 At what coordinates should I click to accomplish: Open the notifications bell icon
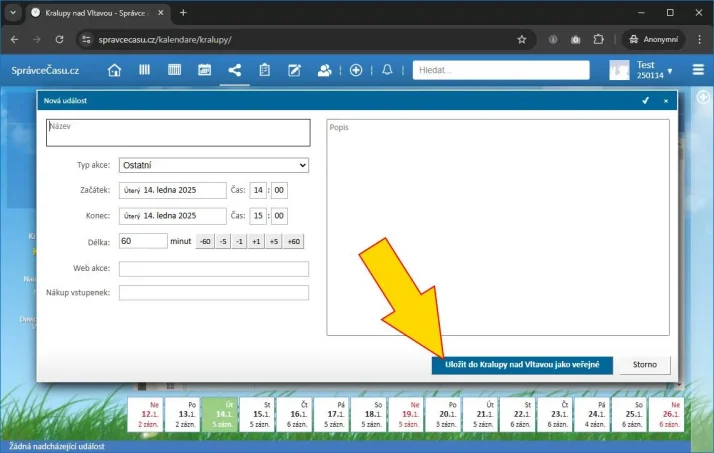[x=387, y=70]
